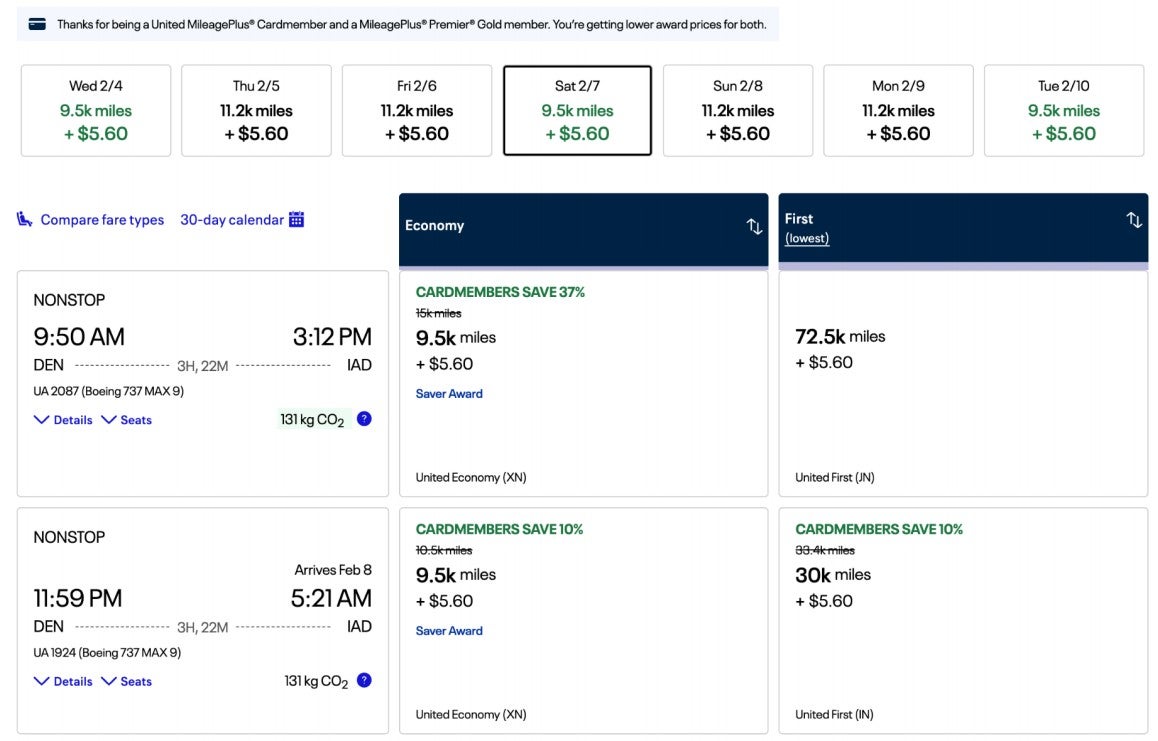Open the CO2 help icon for the 9:50 AM flight
The width and height of the screenshot is (1158, 741).
[x=363, y=418]
